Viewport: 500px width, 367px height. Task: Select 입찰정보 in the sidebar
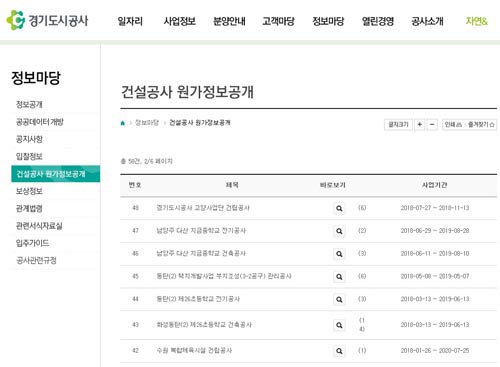click(29, 157)
